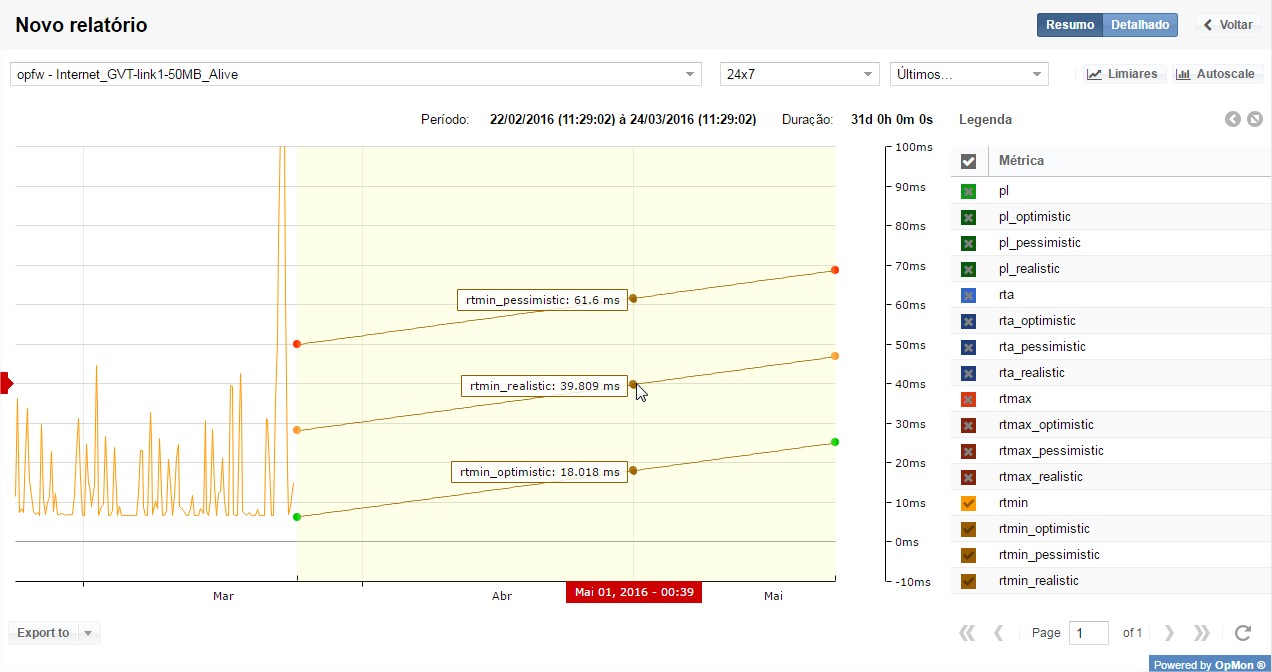Select the Resumo view tab
The image size is (1272, 672).
tap(1069, 25)
